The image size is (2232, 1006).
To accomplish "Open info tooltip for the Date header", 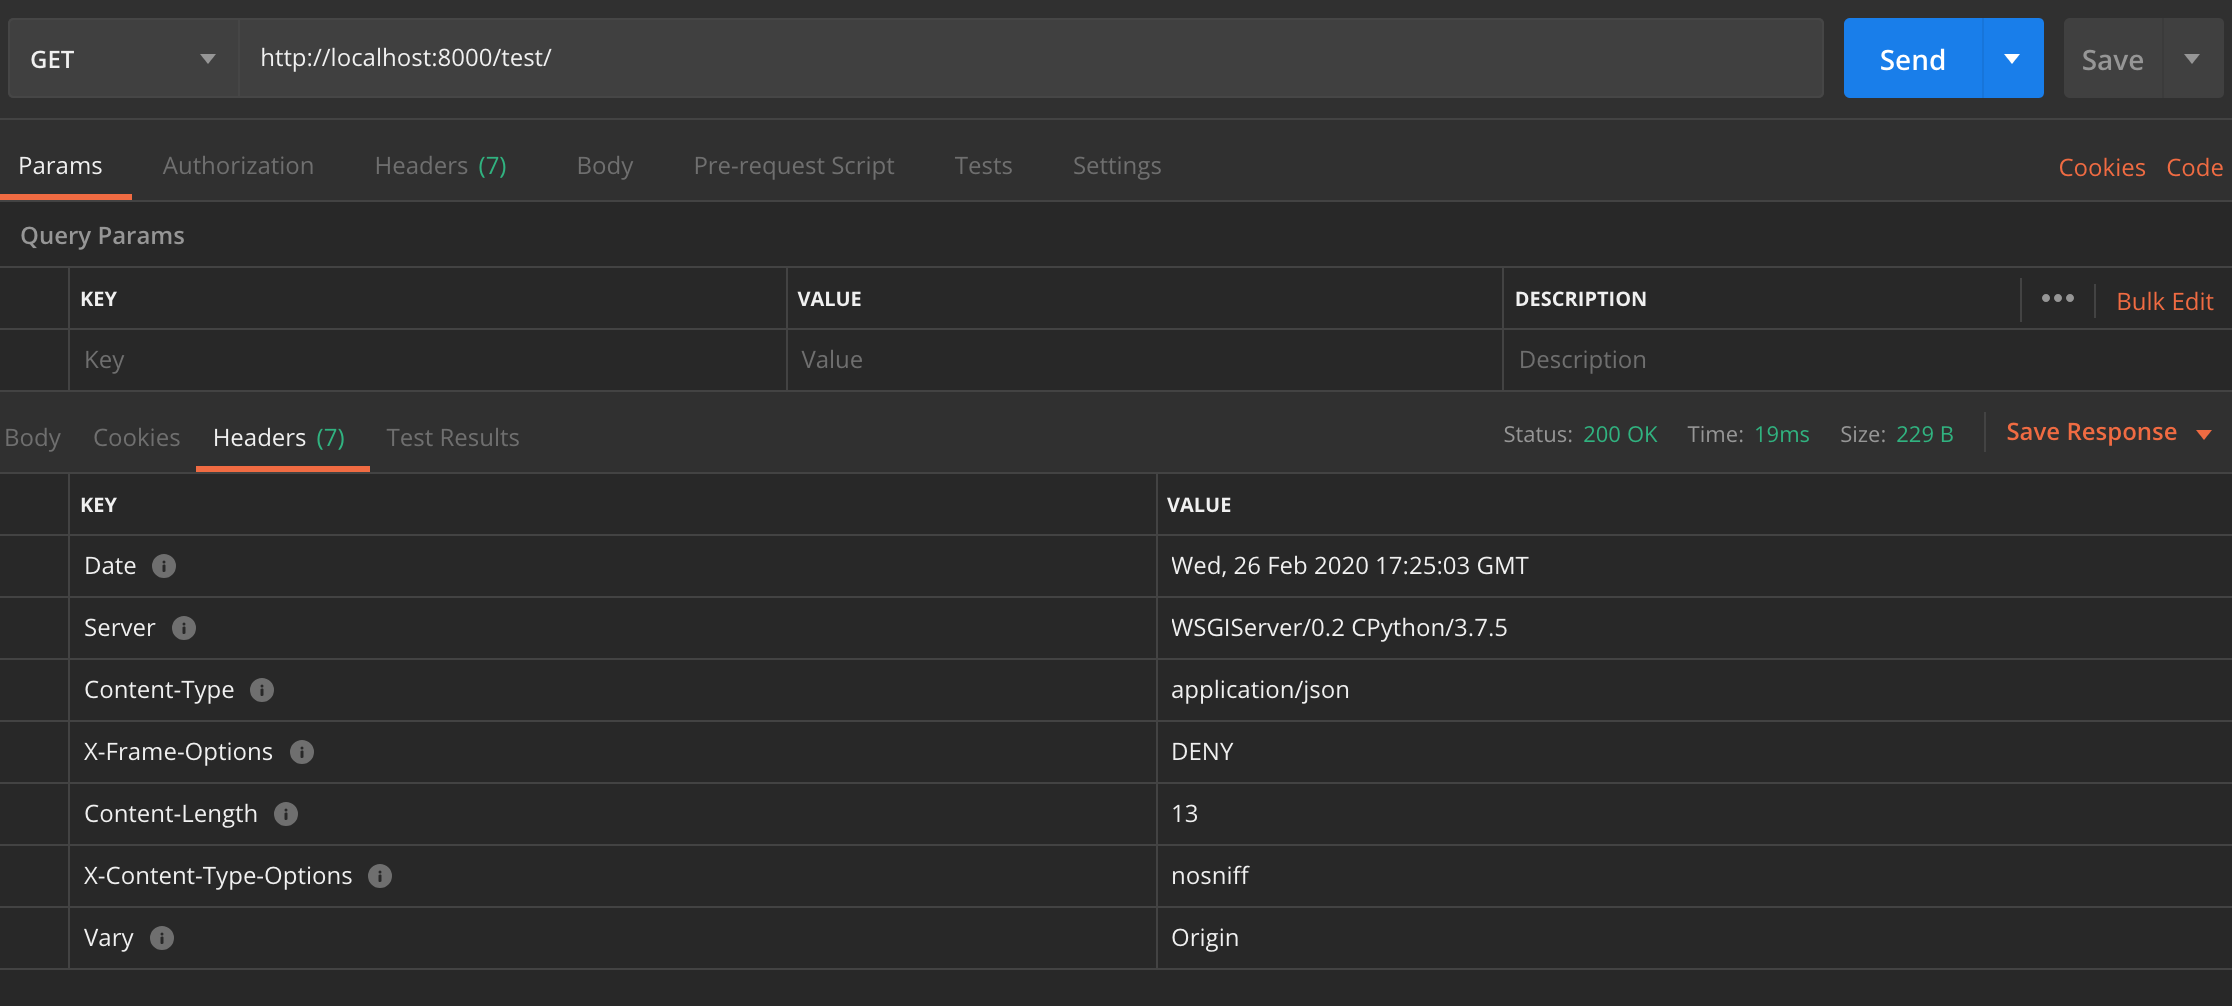I will [165, 566].
